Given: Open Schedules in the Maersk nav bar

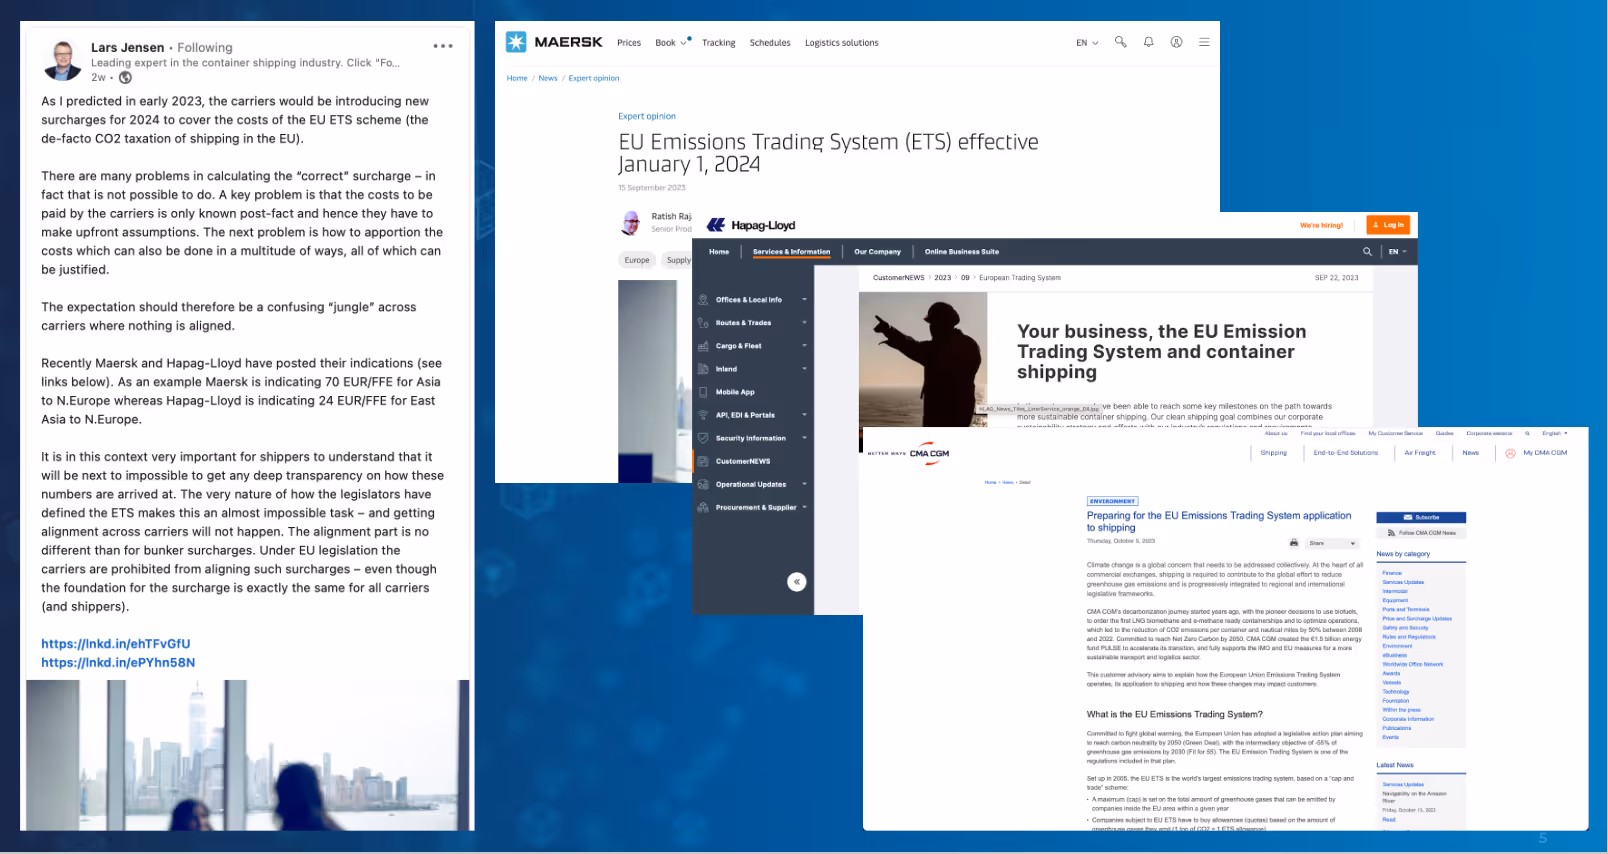Looking at the screenshot, I should (770, 43).
